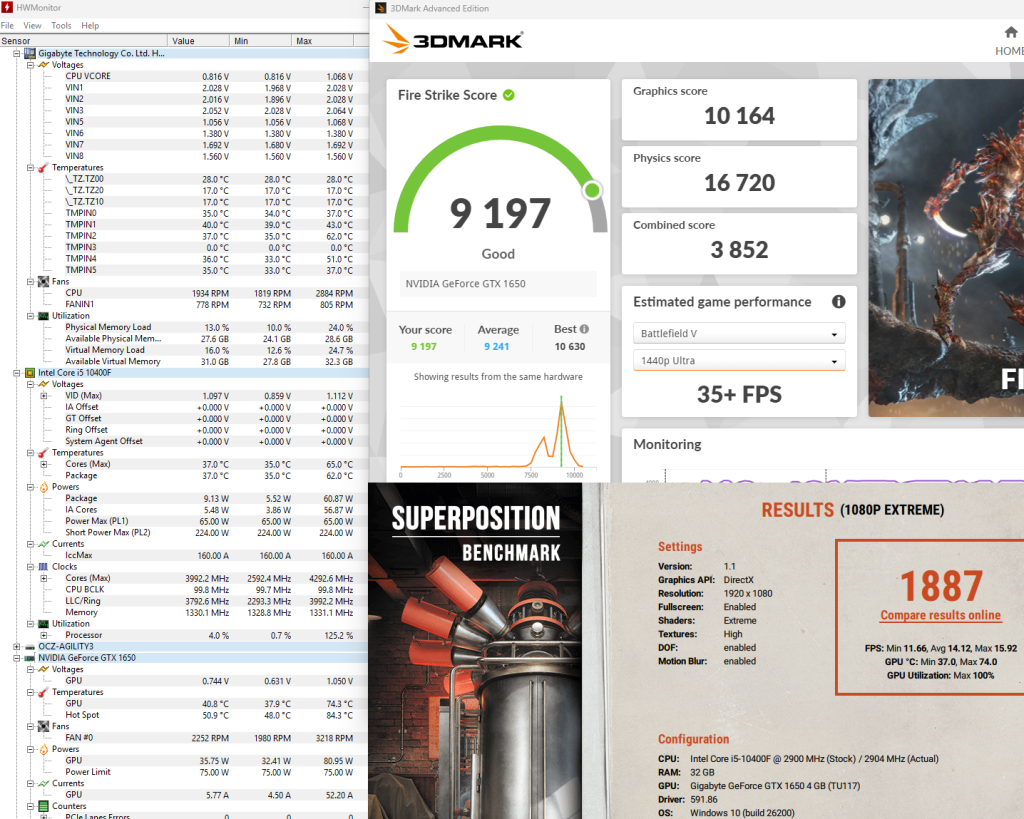Click the Compare results online link

click(x=940, y=615)
